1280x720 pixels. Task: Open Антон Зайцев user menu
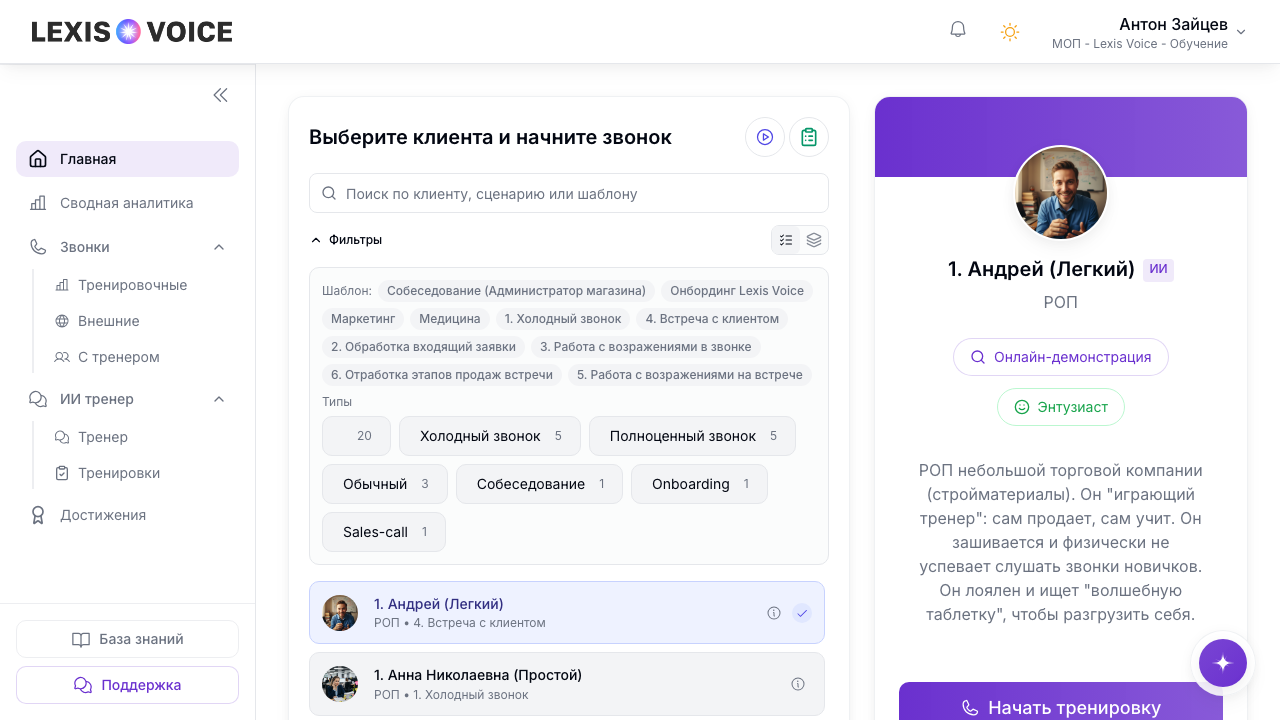1147,32
